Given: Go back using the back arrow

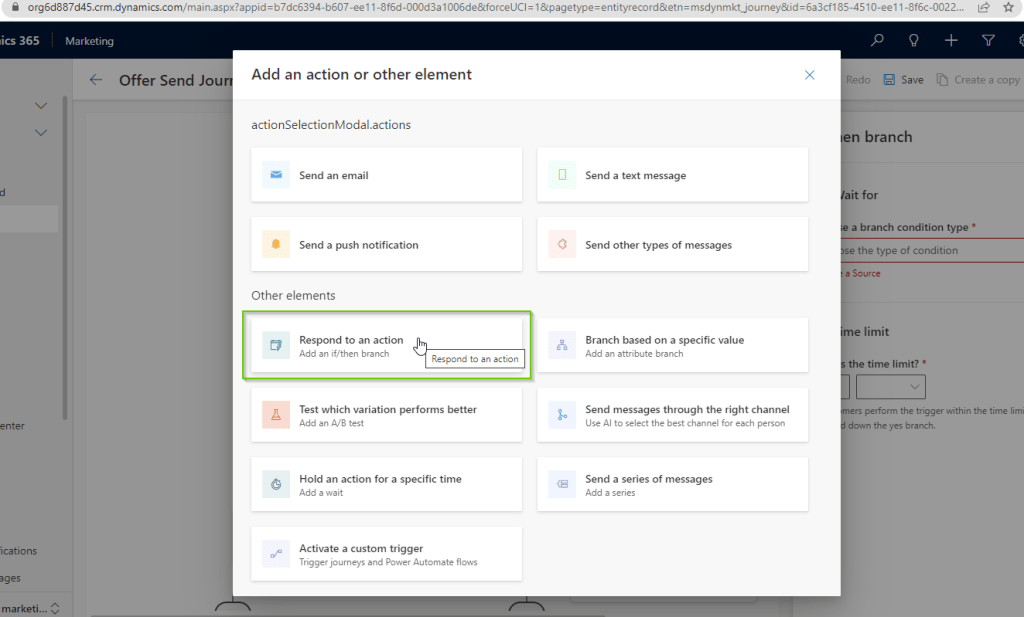Looking at the screenshot, I should point(96,80).
